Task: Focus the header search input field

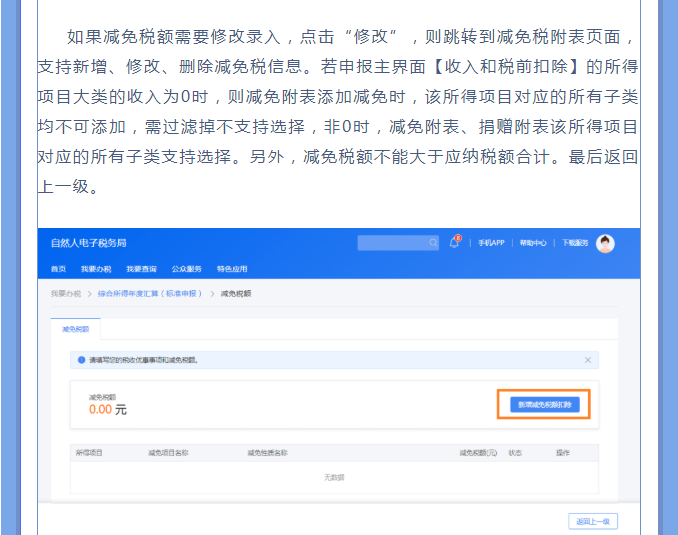Action: point(398,243)
